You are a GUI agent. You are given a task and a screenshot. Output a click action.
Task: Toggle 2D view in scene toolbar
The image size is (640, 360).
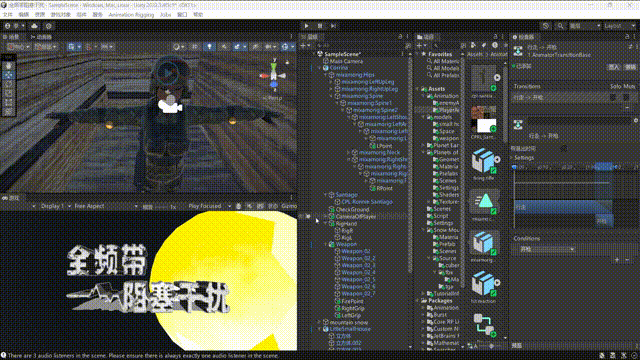tap(195, 47)
